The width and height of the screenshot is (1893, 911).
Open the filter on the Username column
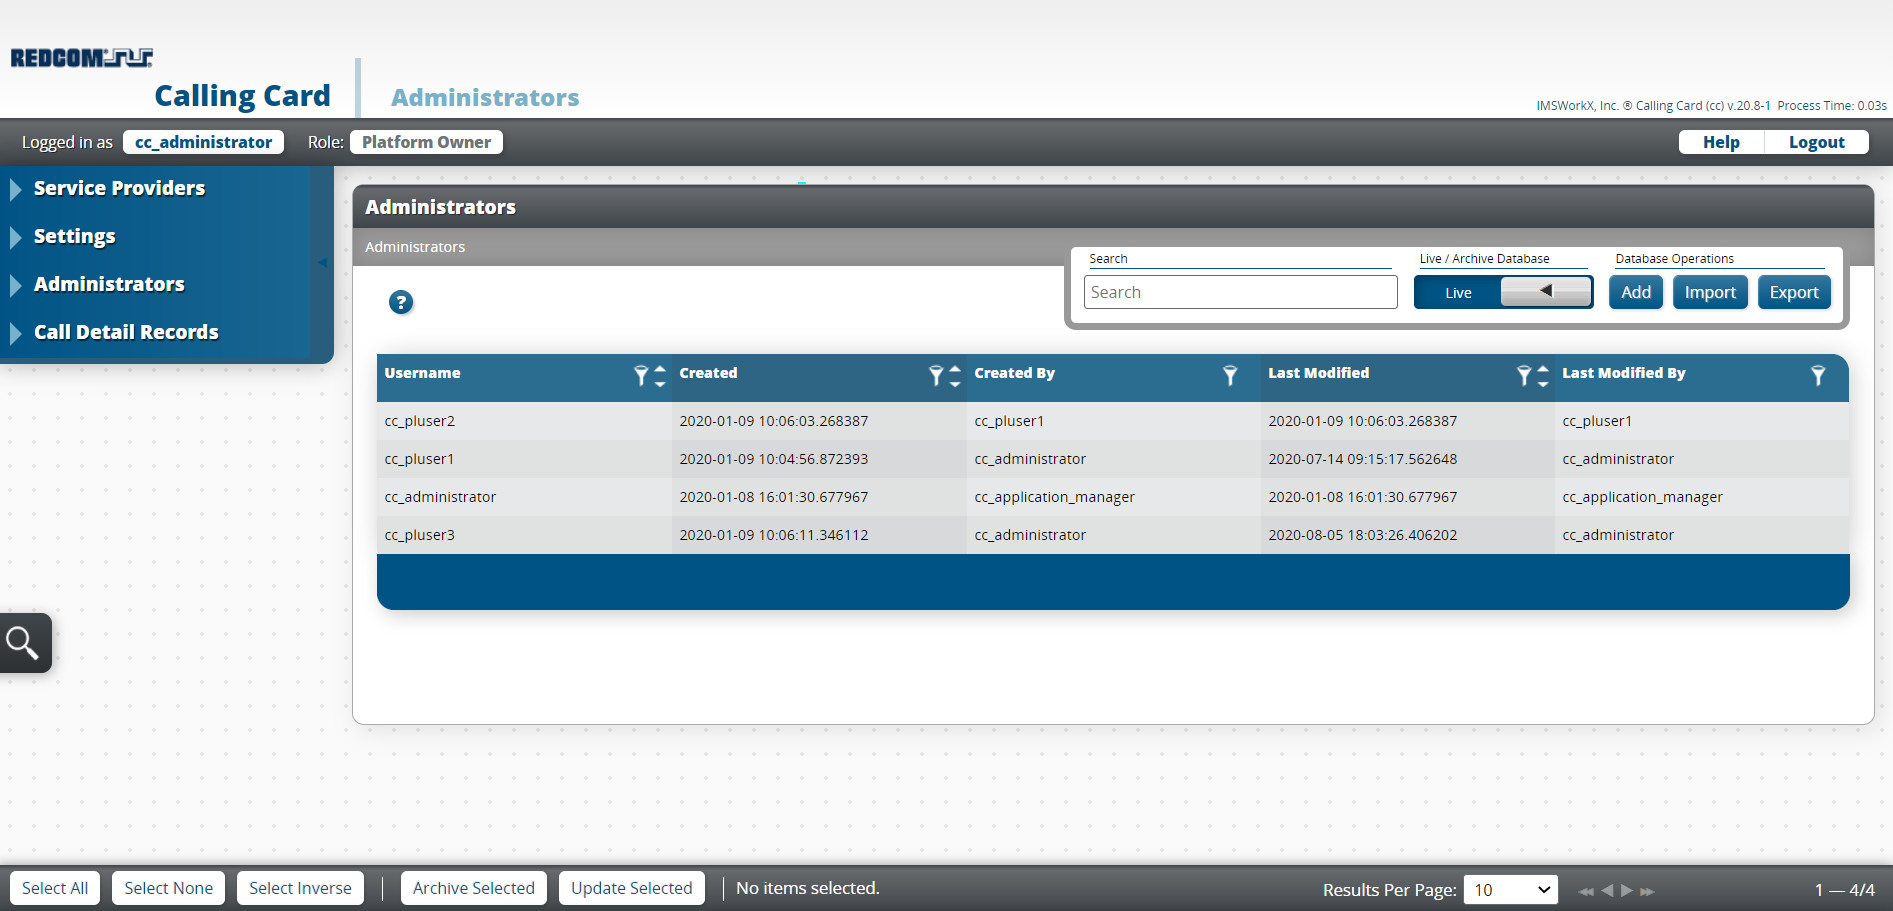(x=641, y=377)
